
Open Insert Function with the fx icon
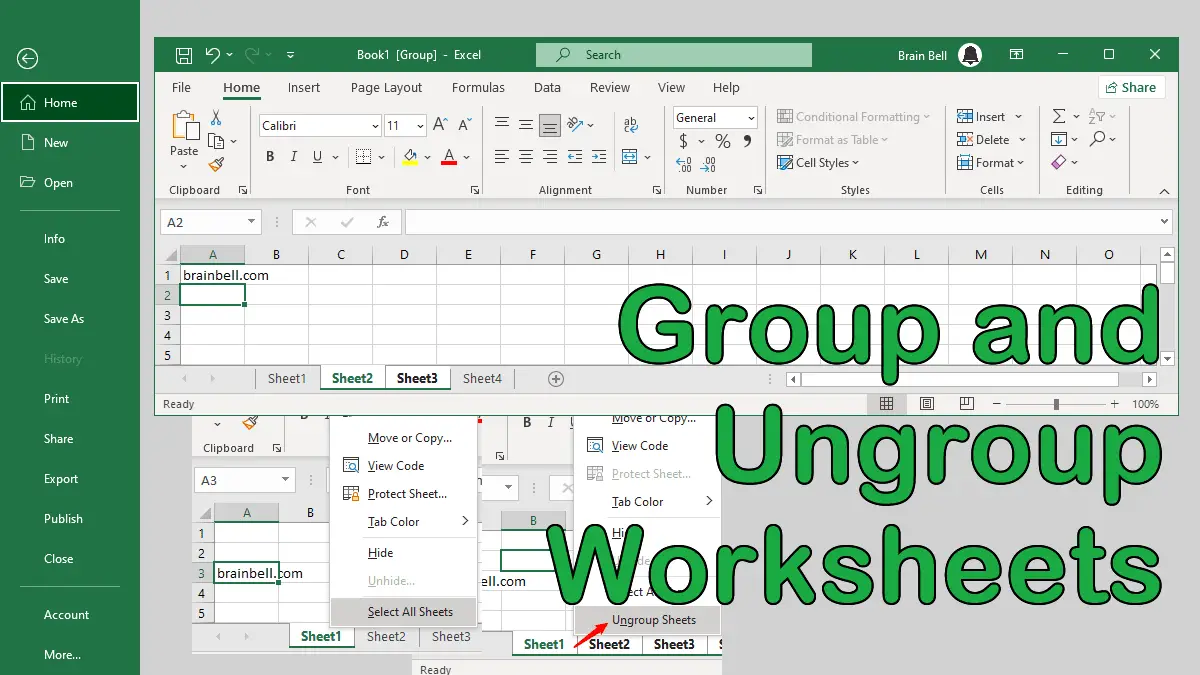(383, 221)
